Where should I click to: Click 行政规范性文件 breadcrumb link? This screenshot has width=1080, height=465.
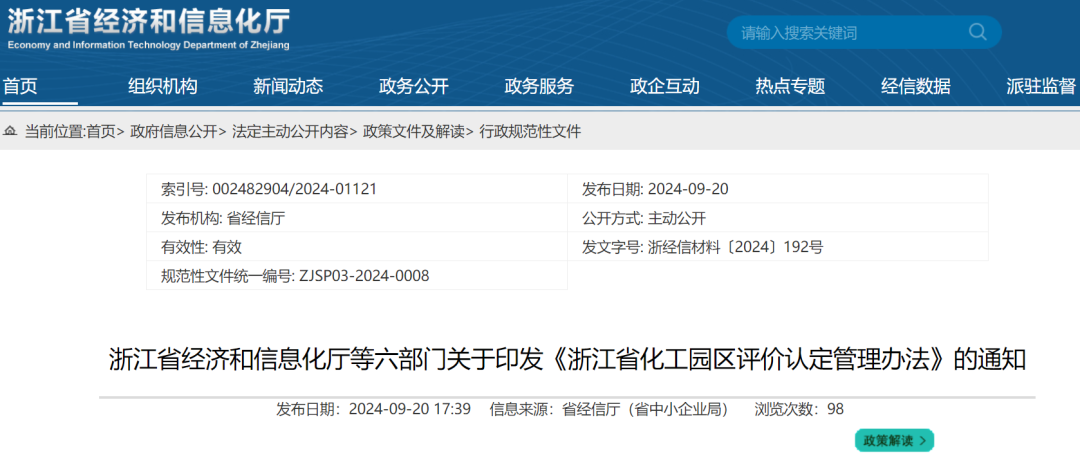tap(530, 131)
